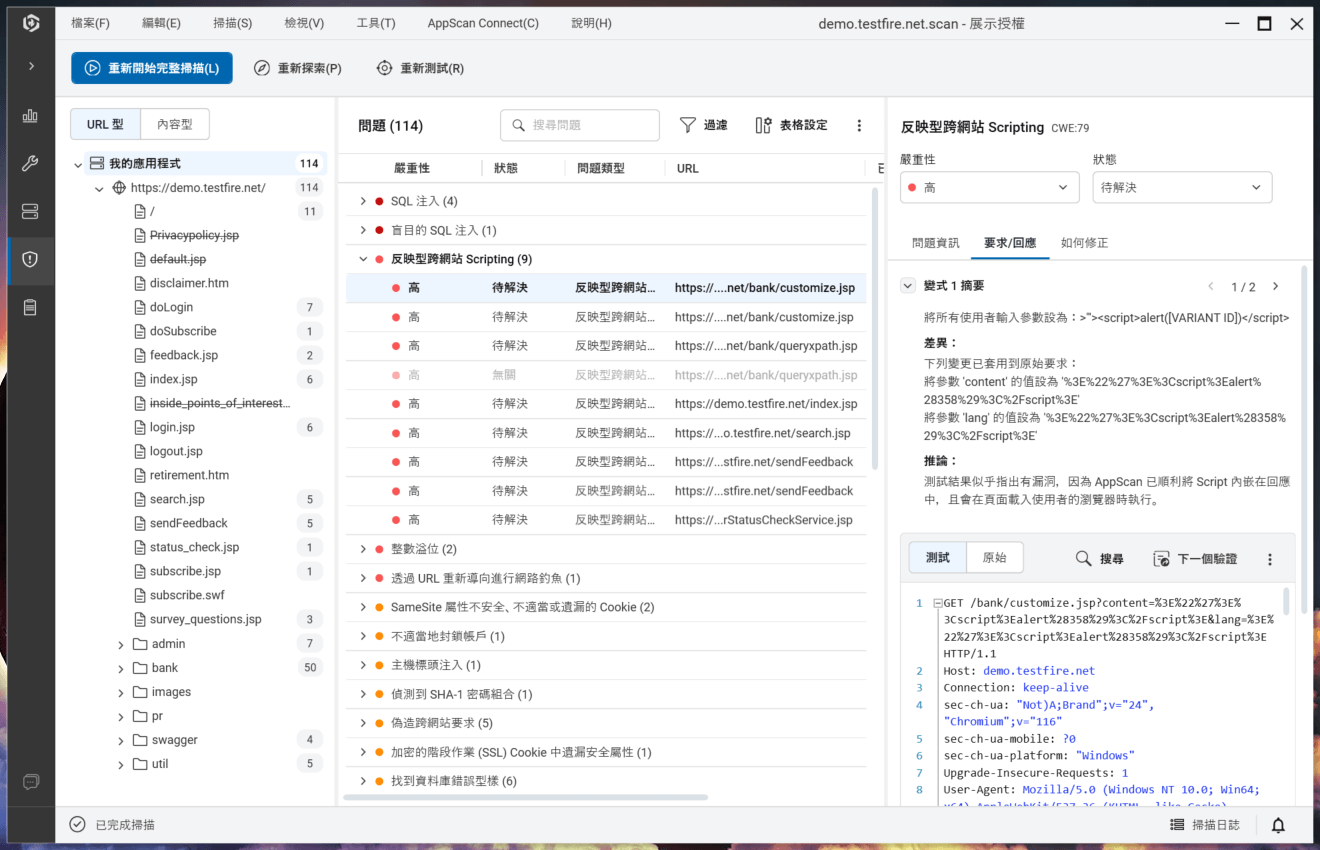This screenshot has height=850, width=1320.
Task: Click the 搜尋問題 search field
Action: coord(580,125)
